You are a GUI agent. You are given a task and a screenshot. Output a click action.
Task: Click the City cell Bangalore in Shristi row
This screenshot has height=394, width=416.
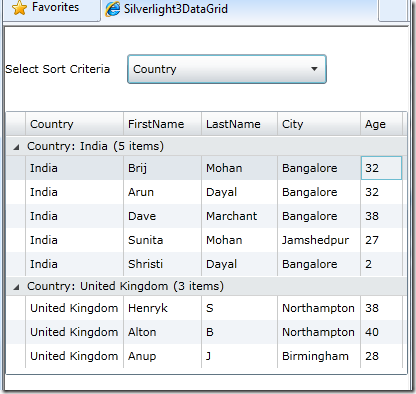pos(319,264)
